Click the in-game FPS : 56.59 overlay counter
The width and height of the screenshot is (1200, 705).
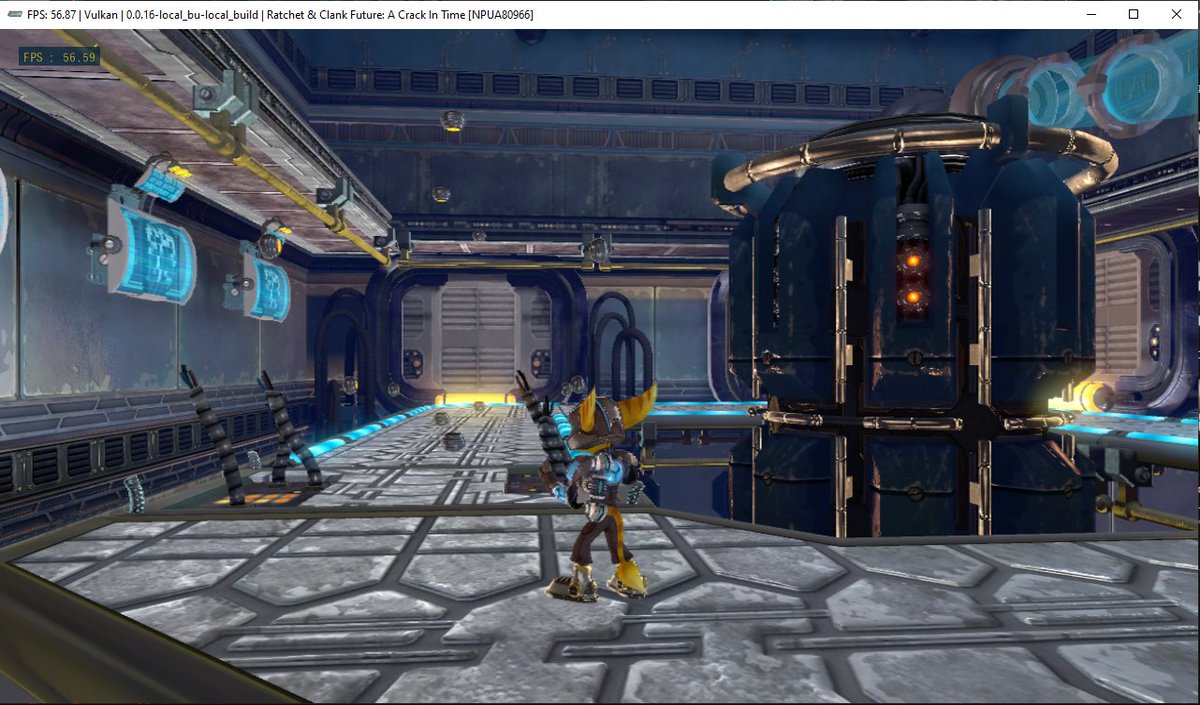[x=60, y=57]
